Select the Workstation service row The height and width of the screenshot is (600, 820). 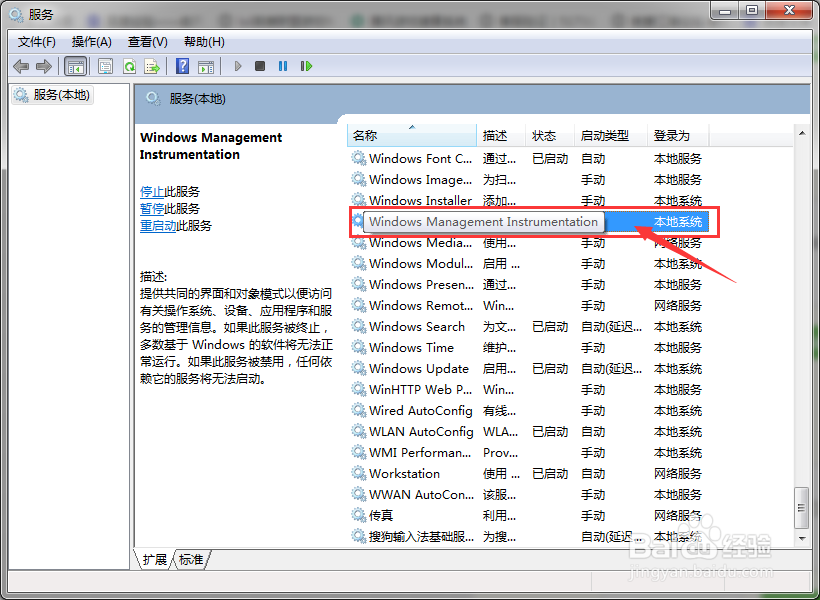(x=527, y=473)
